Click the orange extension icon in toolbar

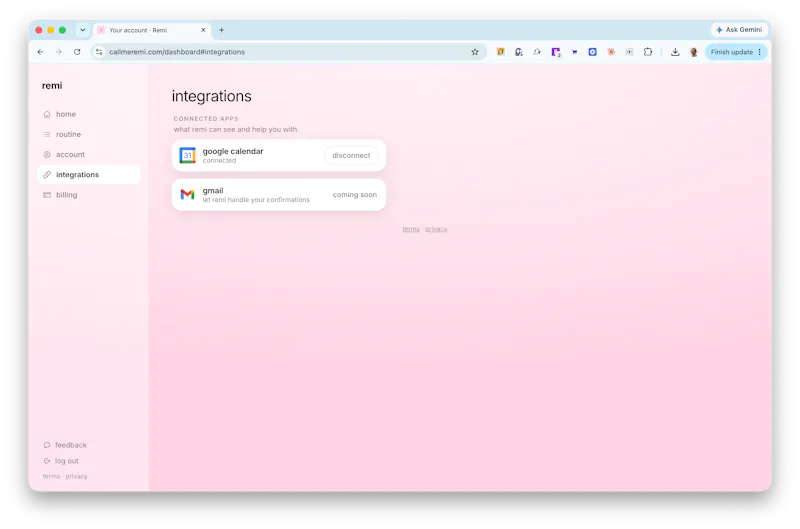[501, 52]
